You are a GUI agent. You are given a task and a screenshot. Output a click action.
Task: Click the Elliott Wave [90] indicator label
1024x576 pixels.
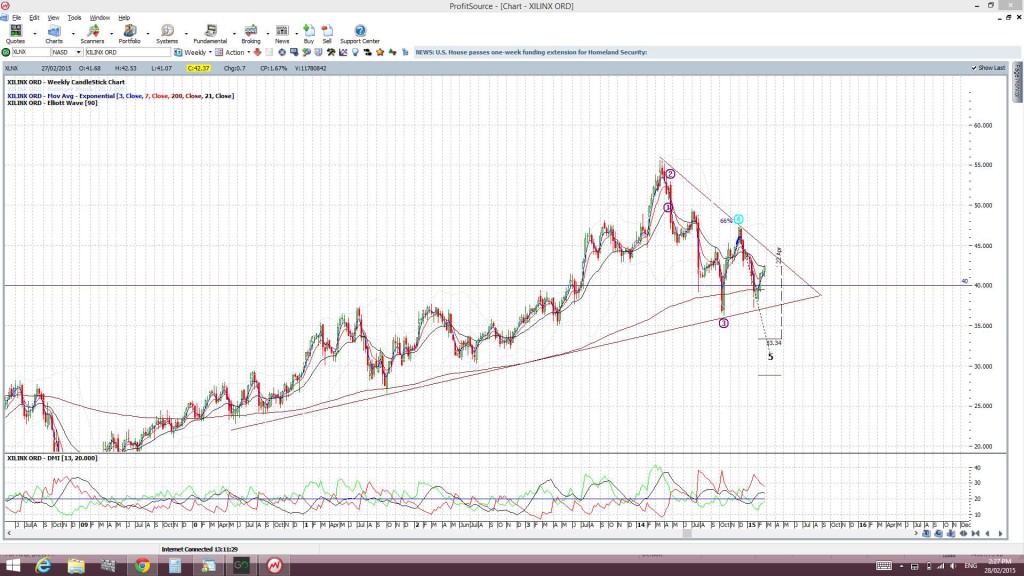tap(52, 103)
